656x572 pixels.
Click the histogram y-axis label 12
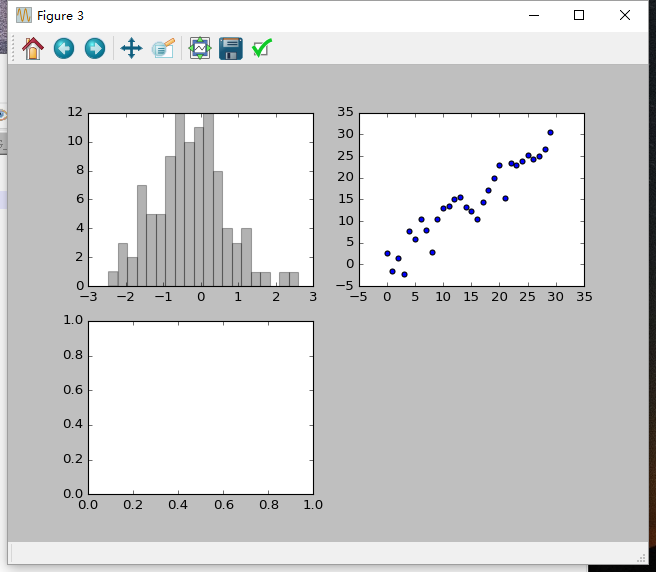click(x=75, y=112)
